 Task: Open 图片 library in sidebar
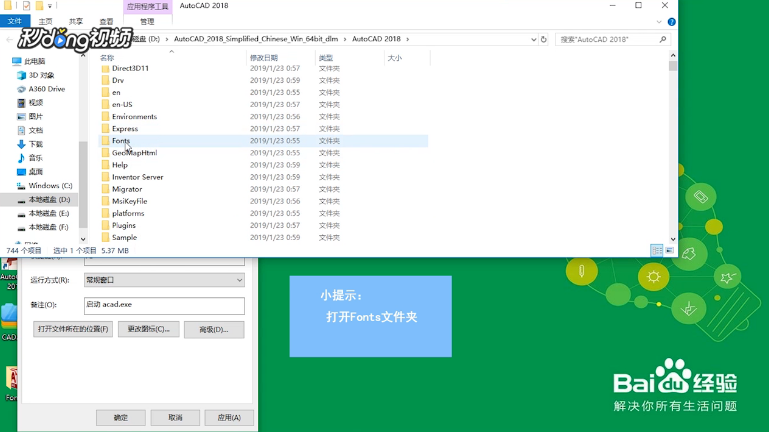pos(35,116)
